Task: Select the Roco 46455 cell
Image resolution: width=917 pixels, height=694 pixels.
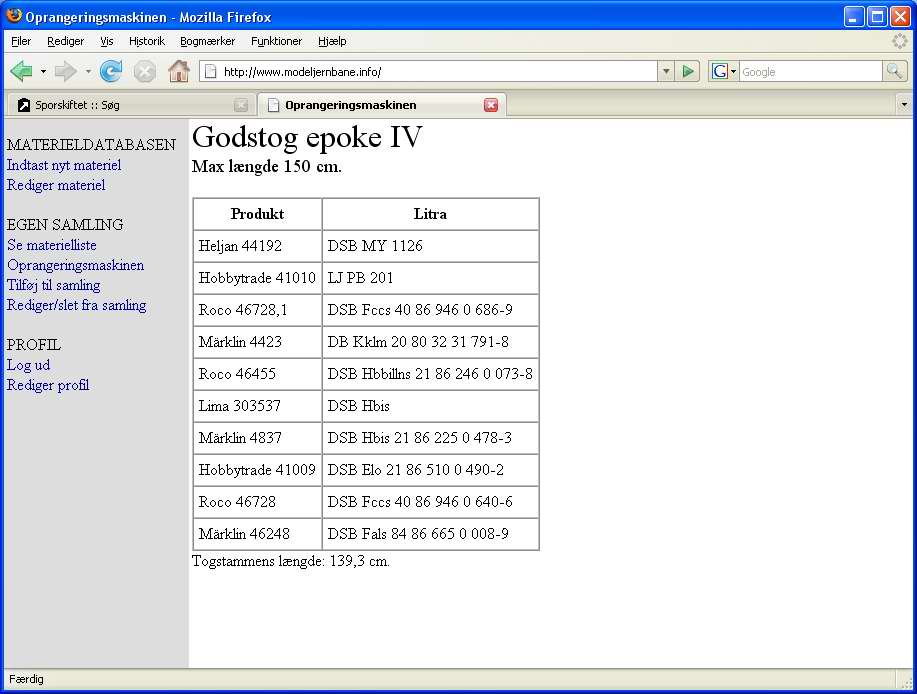Action: [x=257, y=374]
